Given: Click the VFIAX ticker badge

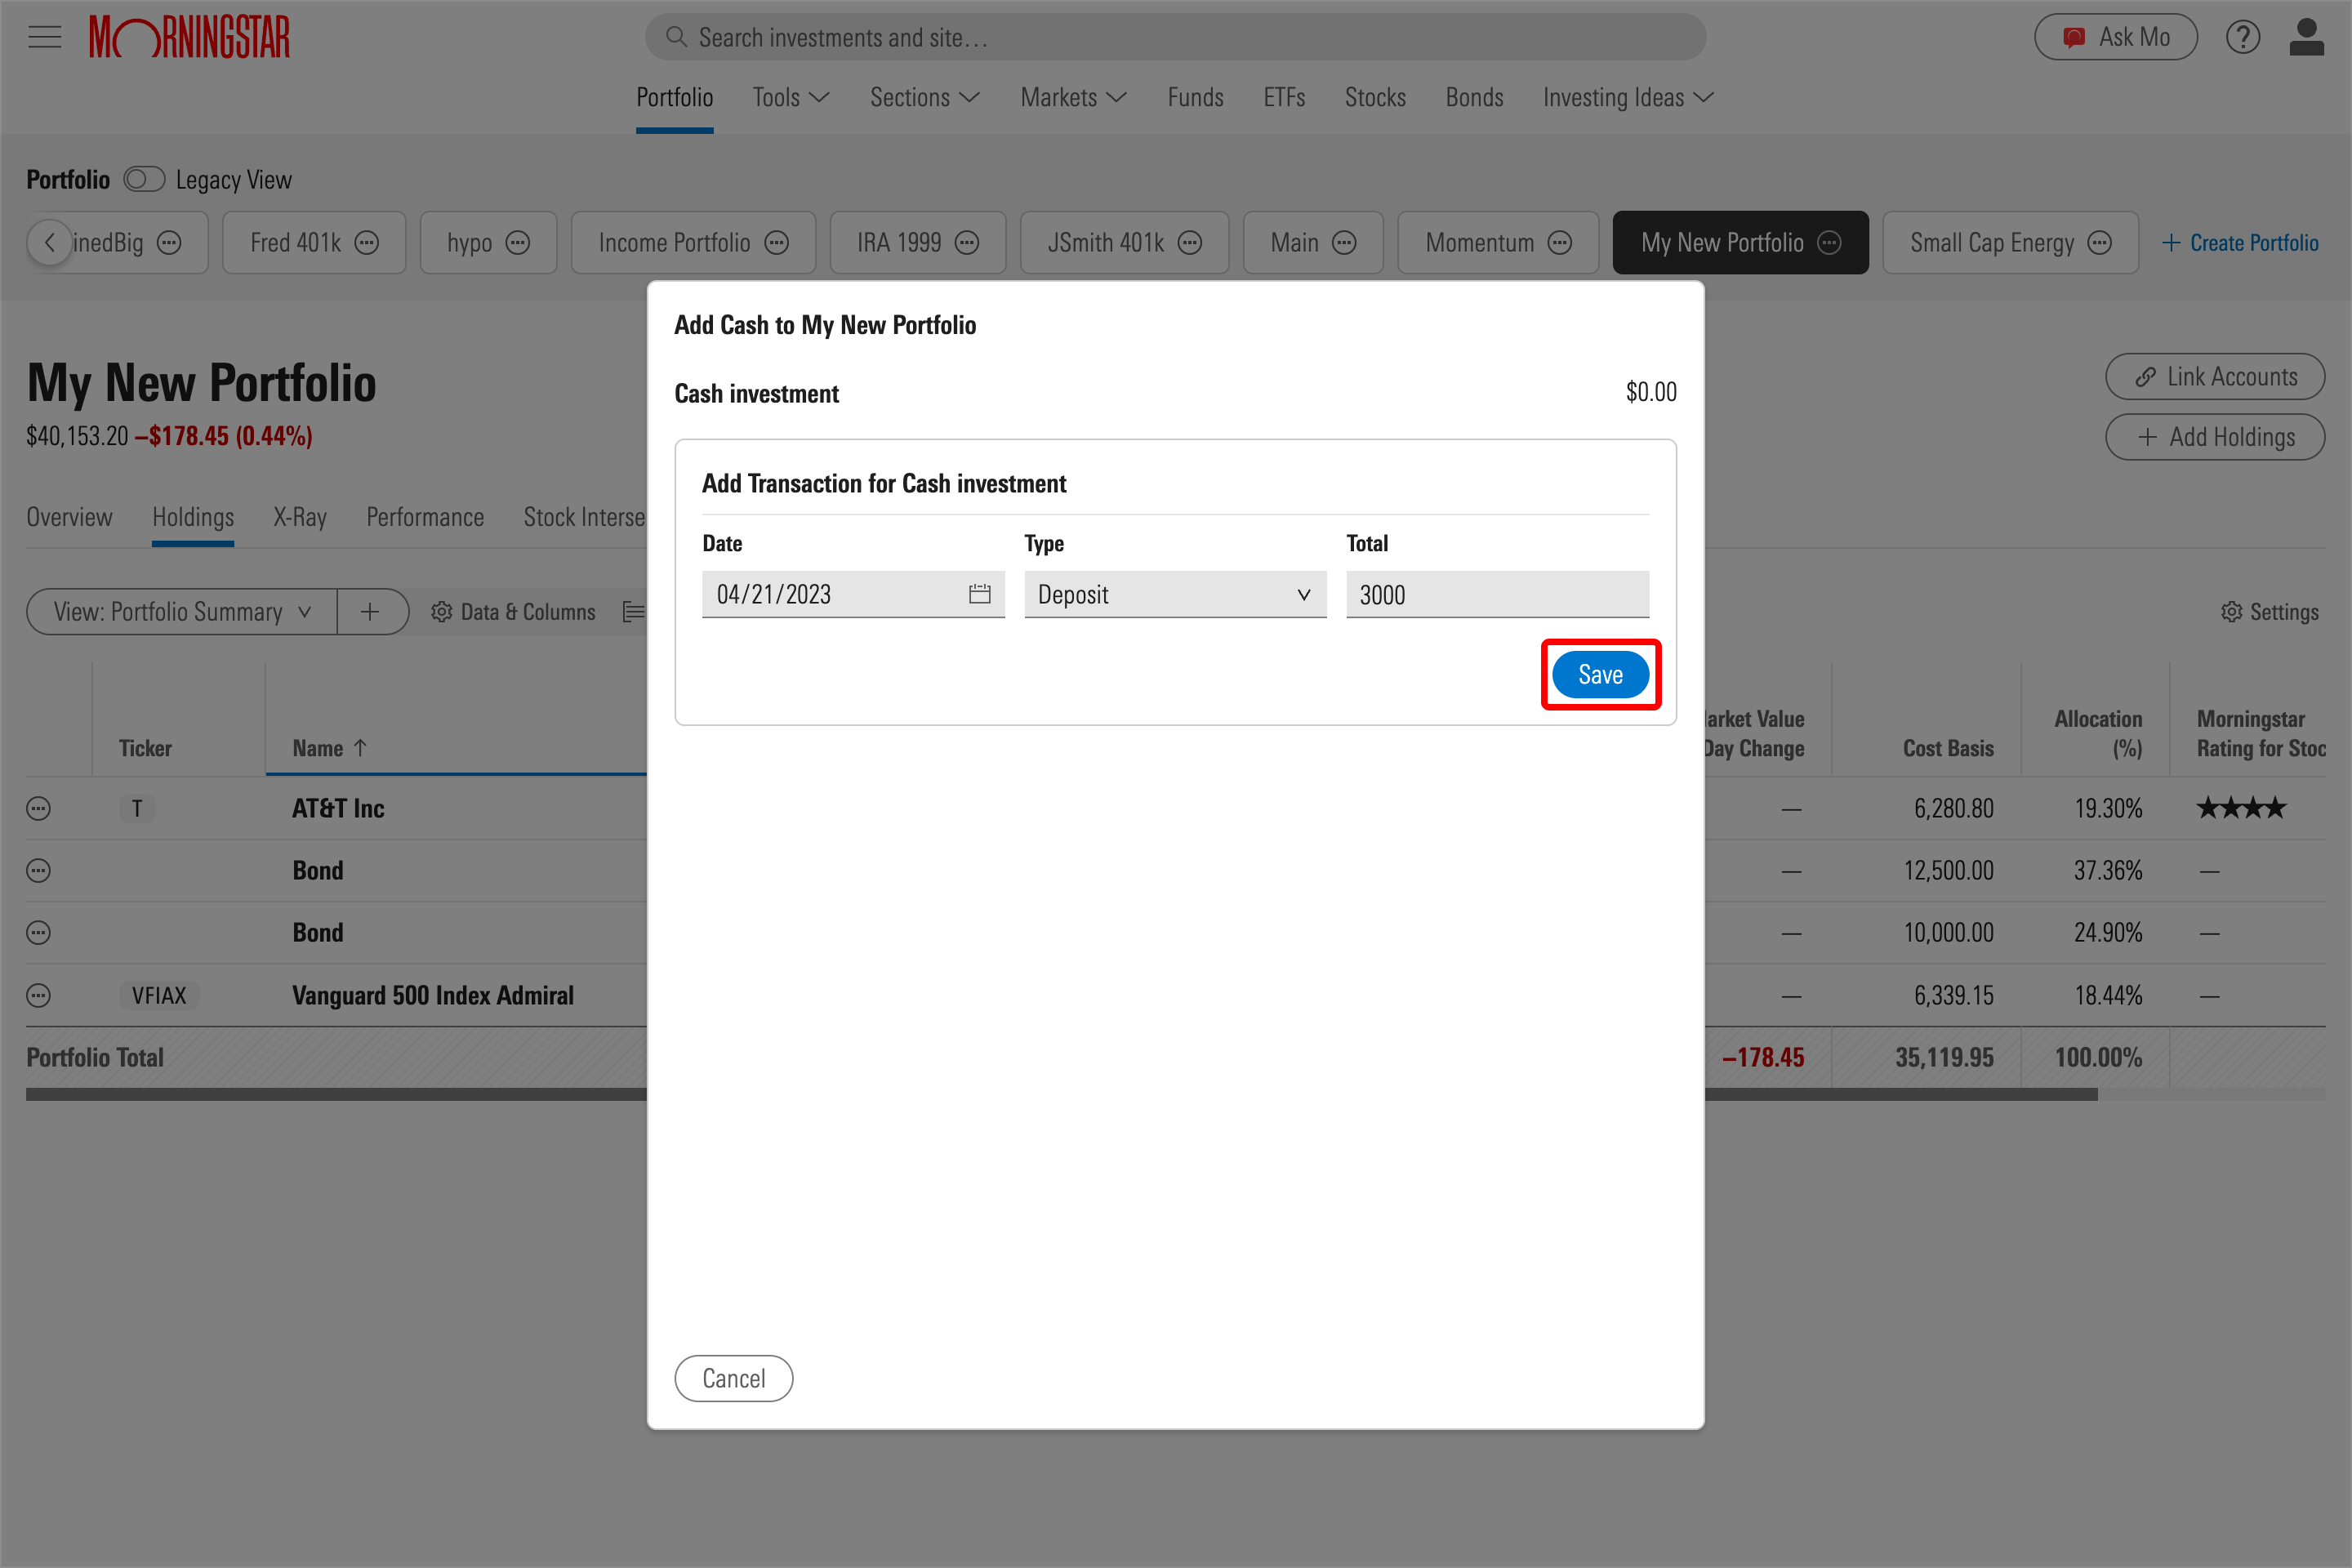Looking at the screenshot, I should [159, 996].
